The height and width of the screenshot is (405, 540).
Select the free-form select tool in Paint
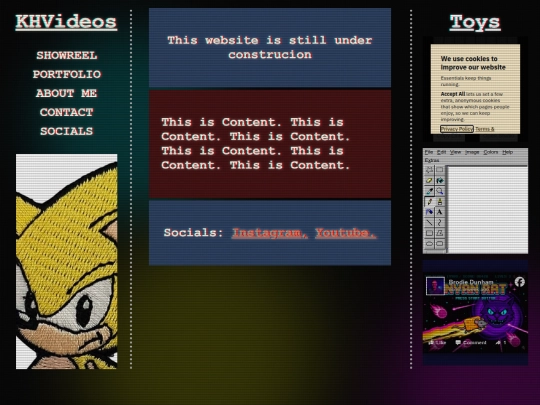(429, 170)
